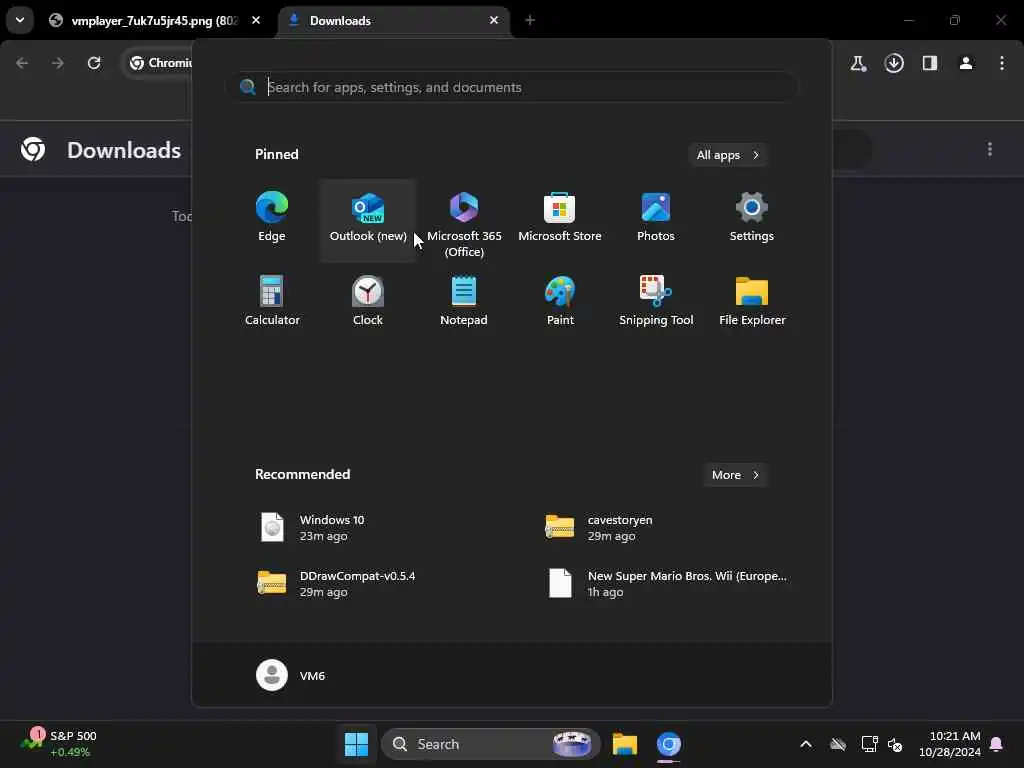Close the Downloads tab
1024x768 pixels.
coord(494,20)
